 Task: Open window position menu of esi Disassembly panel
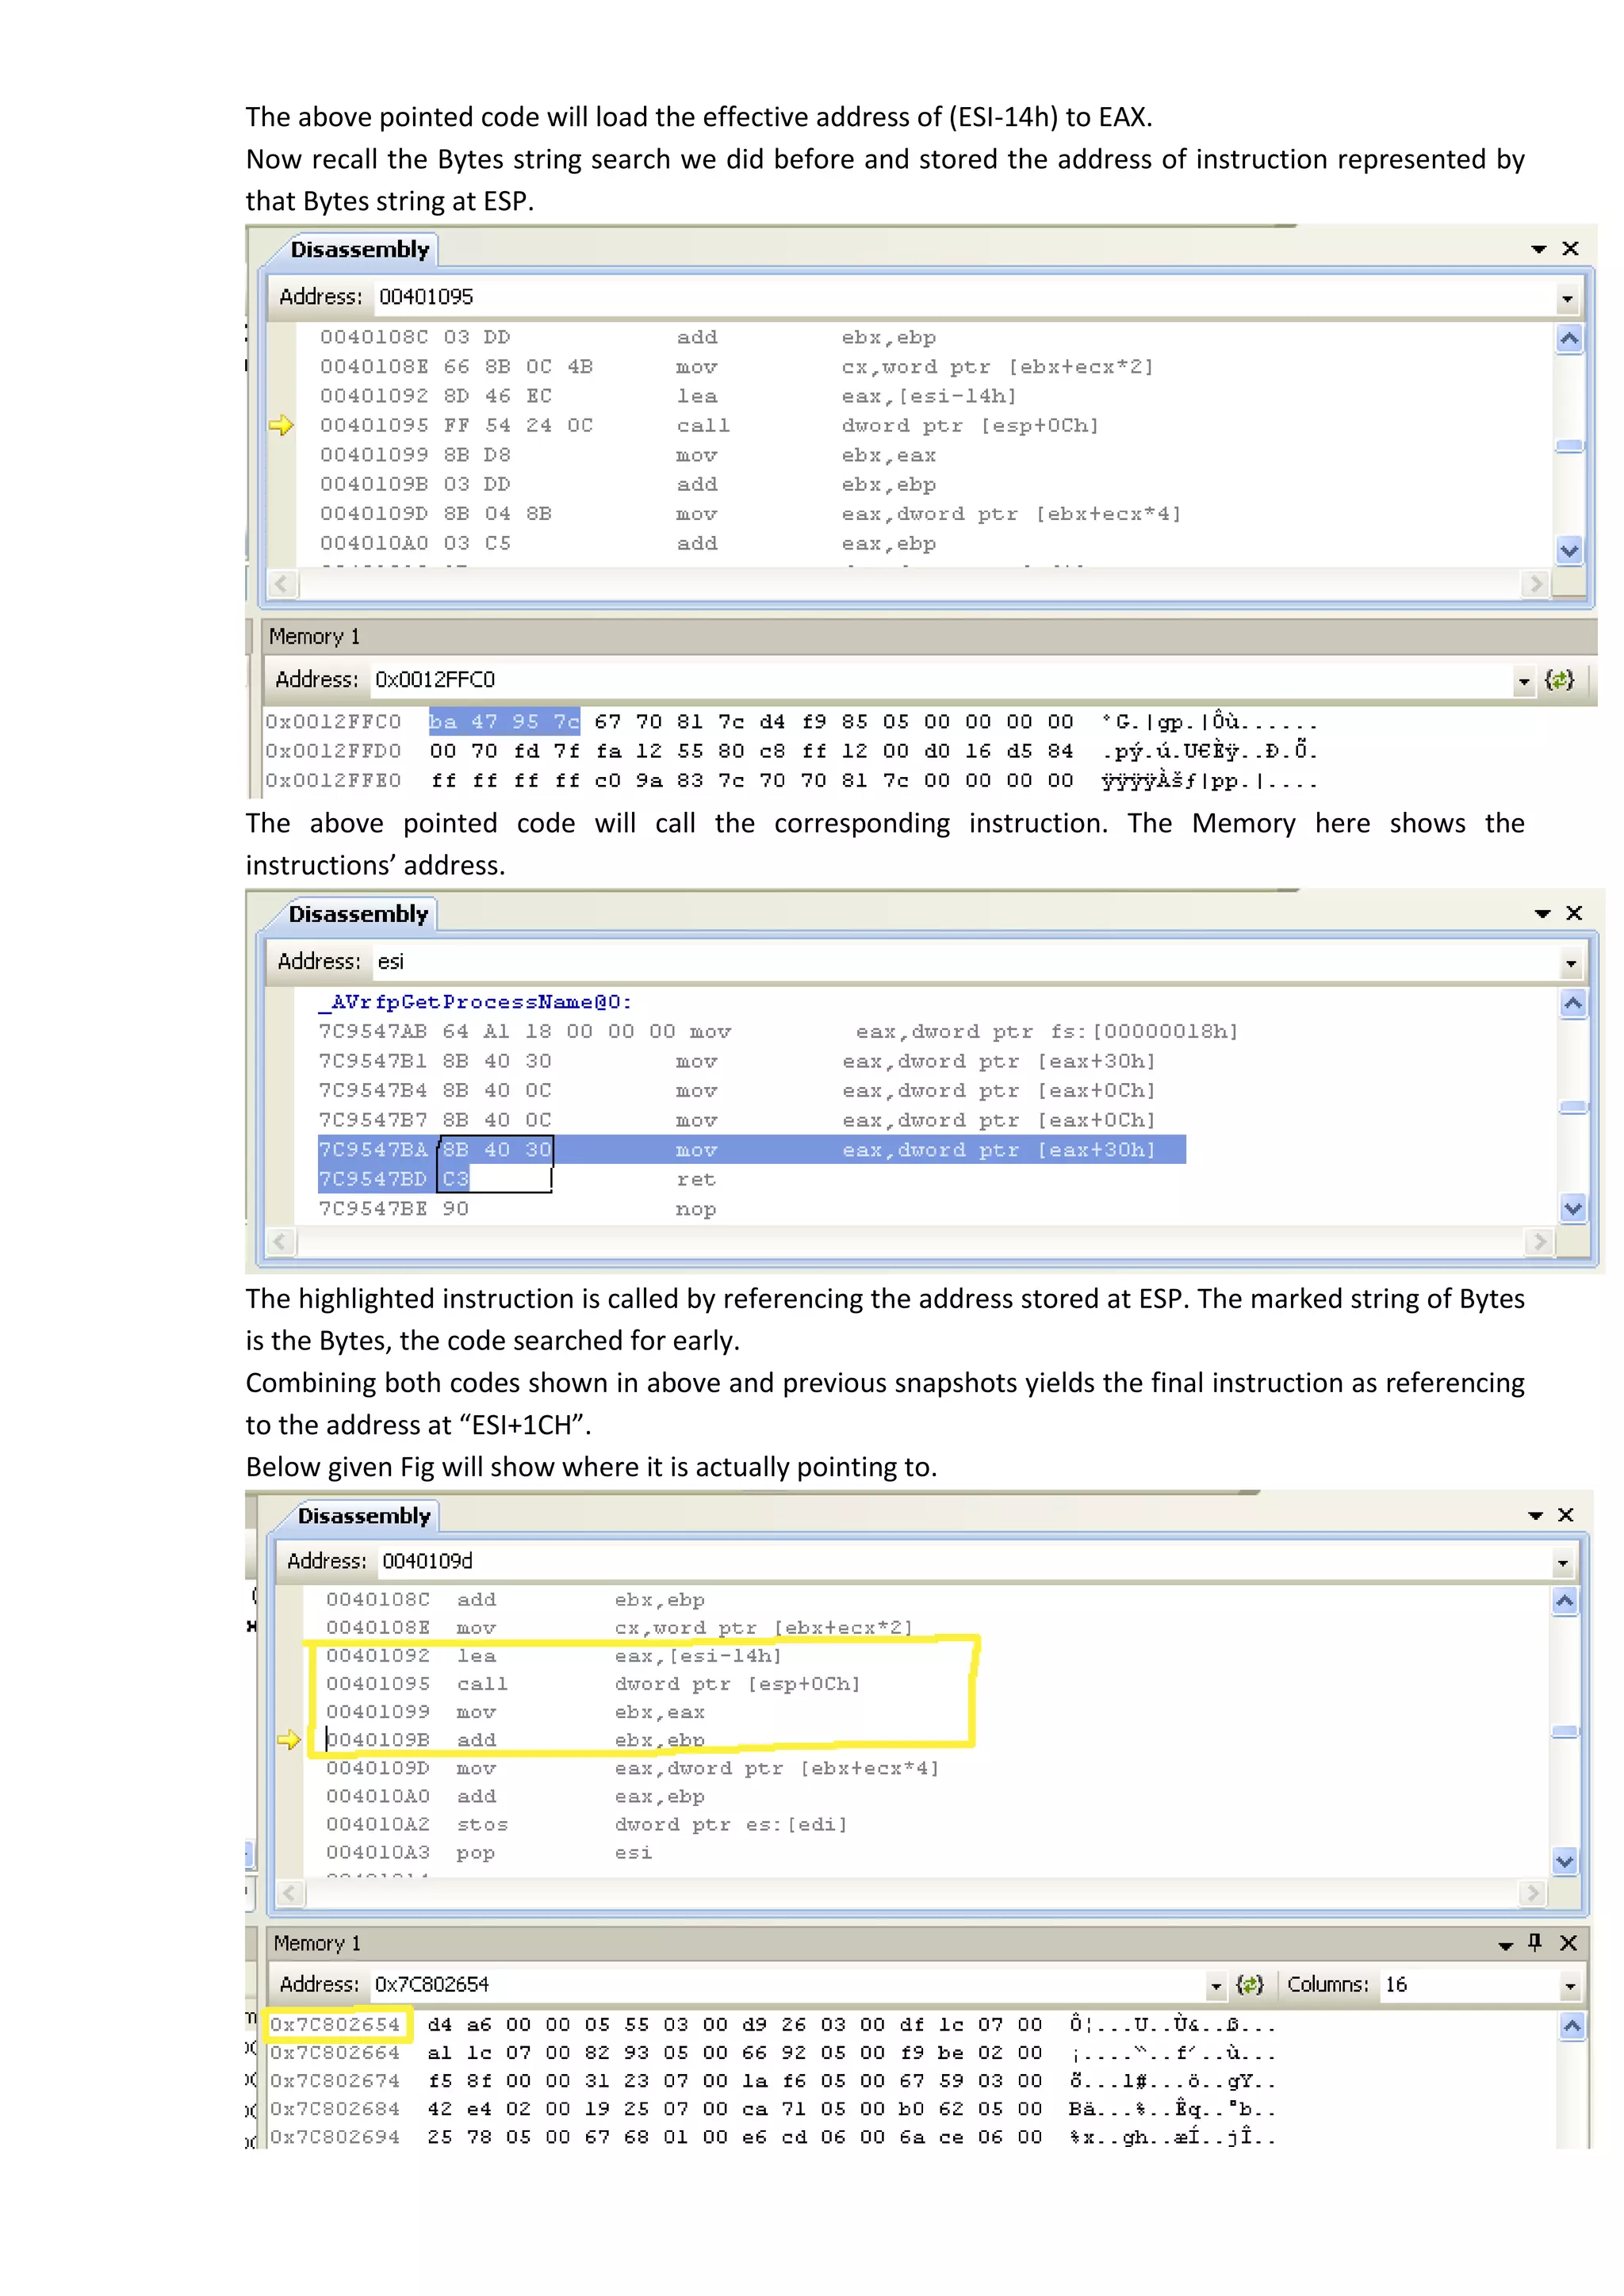click(x=1542, y=914)
